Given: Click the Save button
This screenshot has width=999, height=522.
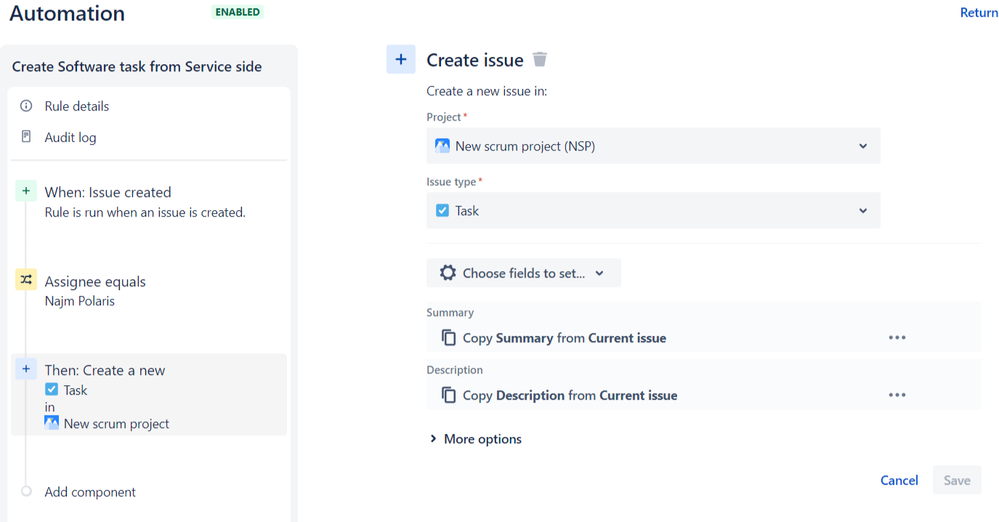Looking at the screenshot, I should 957,480.
